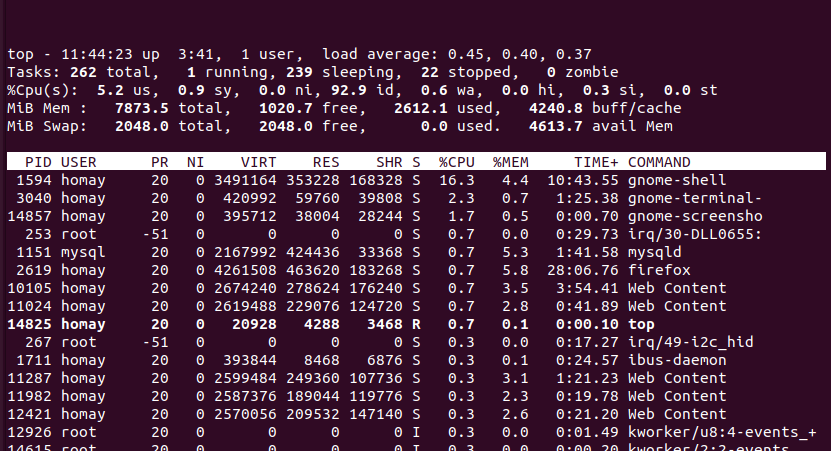Click the %MEM column header
831x451 pixels.
510,162
